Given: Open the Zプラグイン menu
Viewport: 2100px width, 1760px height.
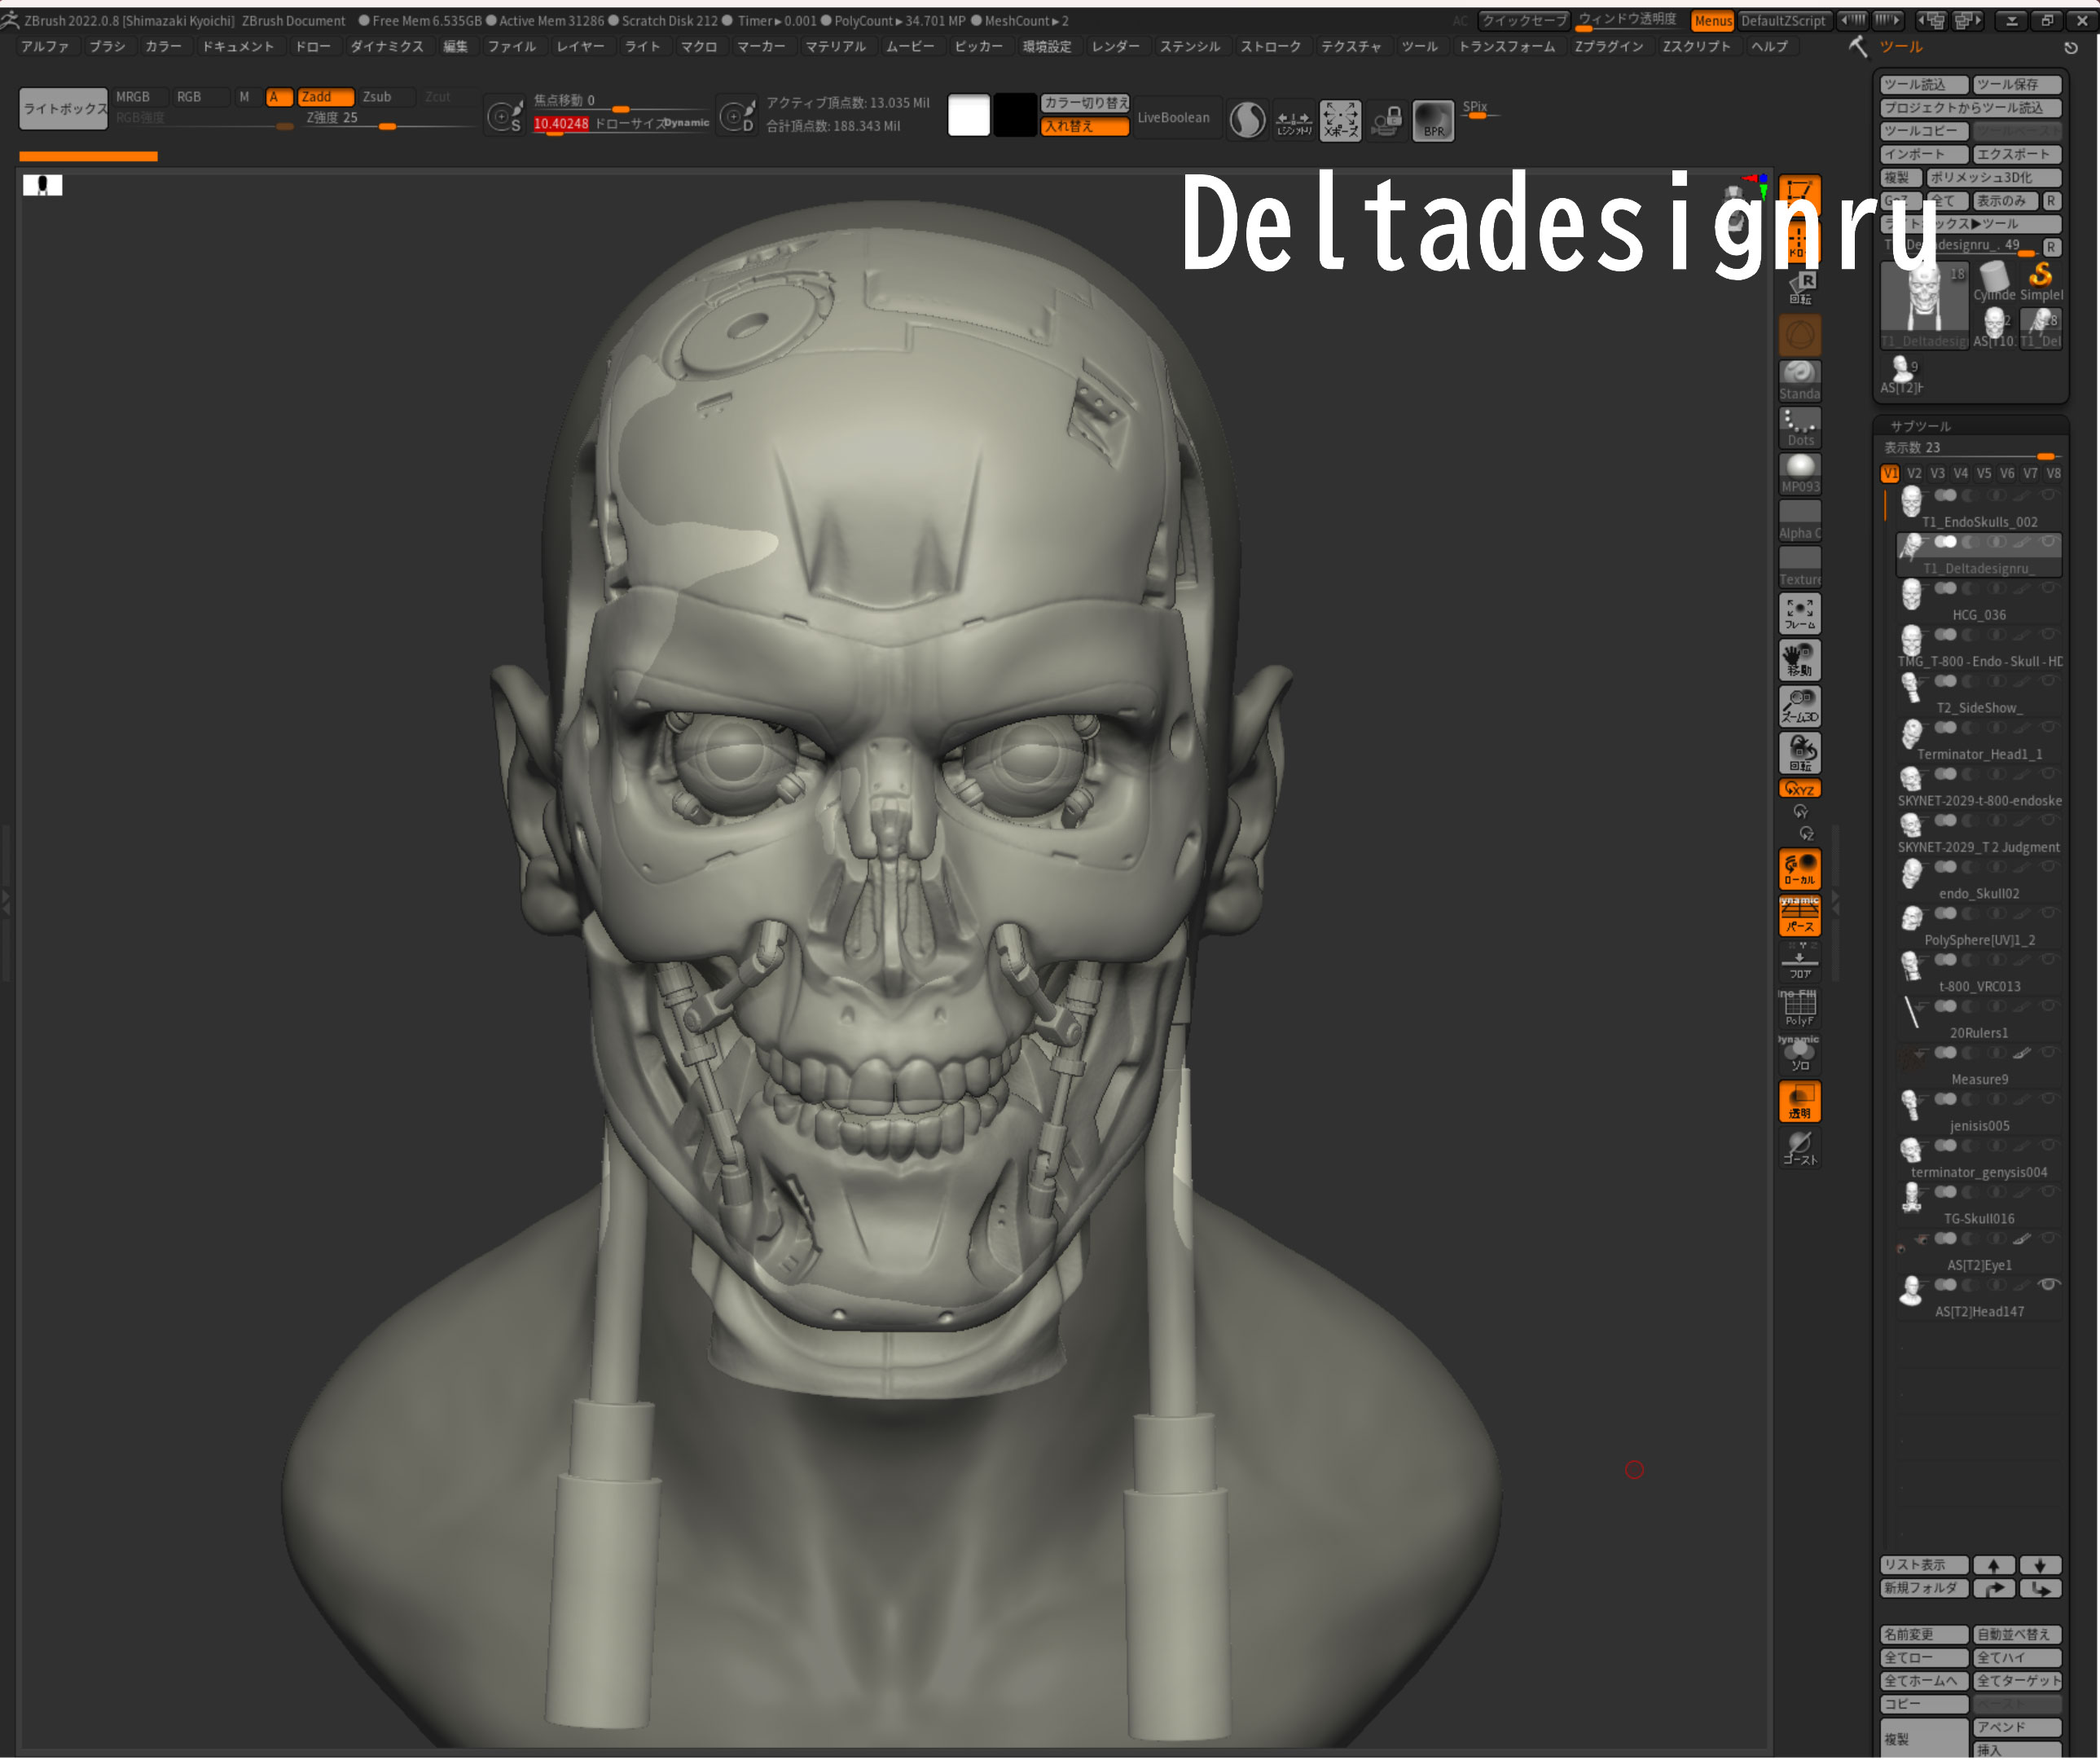Looking at the screenshot, I should coord(1608,47).
